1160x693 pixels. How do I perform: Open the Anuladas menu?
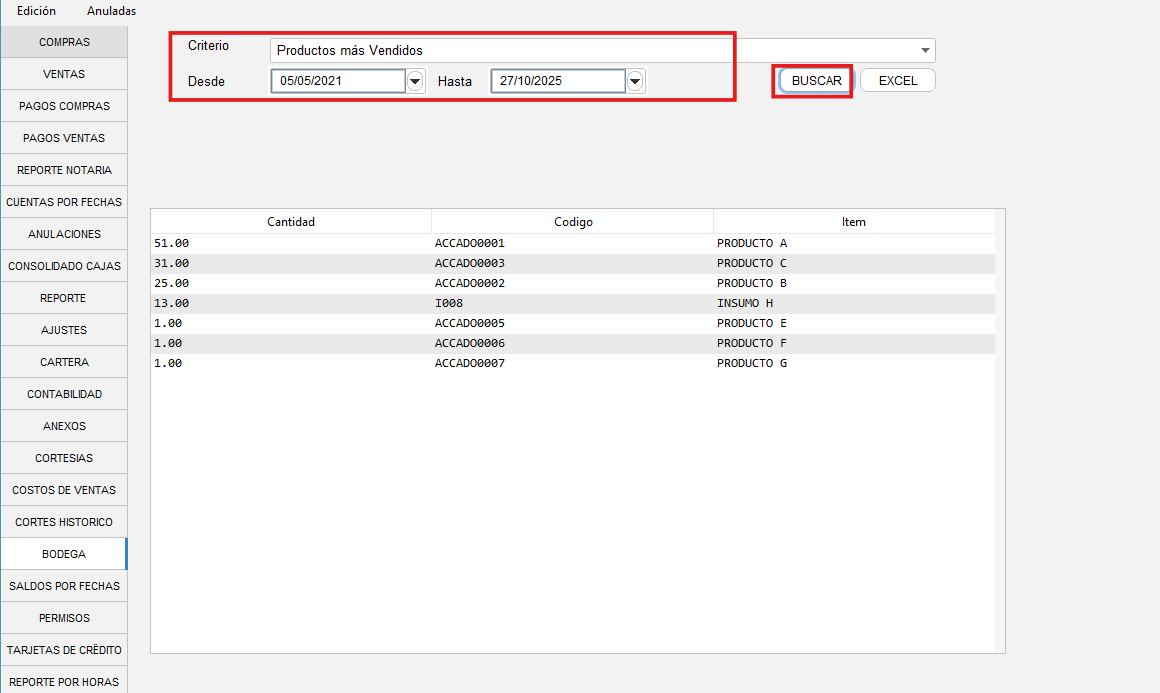pyautogui.click(x=111, y=11)
